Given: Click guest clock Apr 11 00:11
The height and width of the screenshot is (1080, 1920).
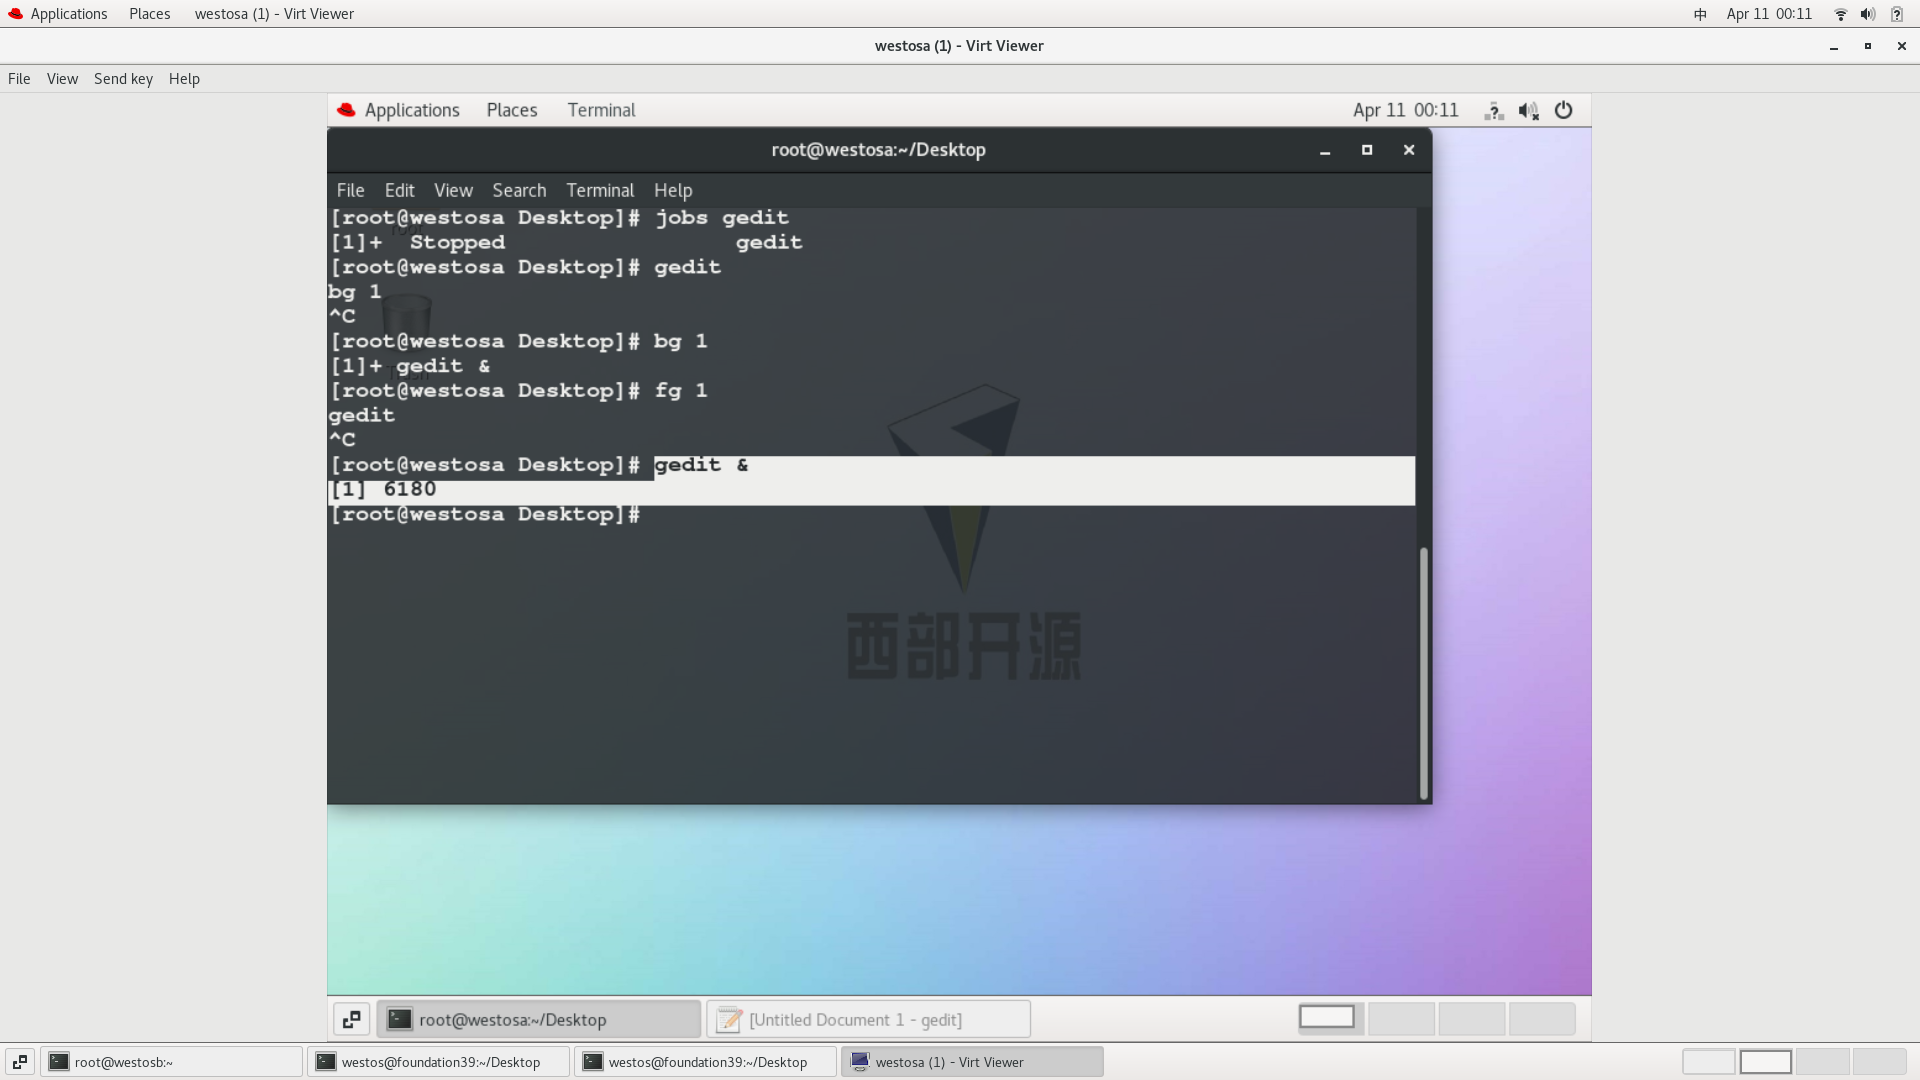Looking at the screenshot, I should click(1405, 110).
